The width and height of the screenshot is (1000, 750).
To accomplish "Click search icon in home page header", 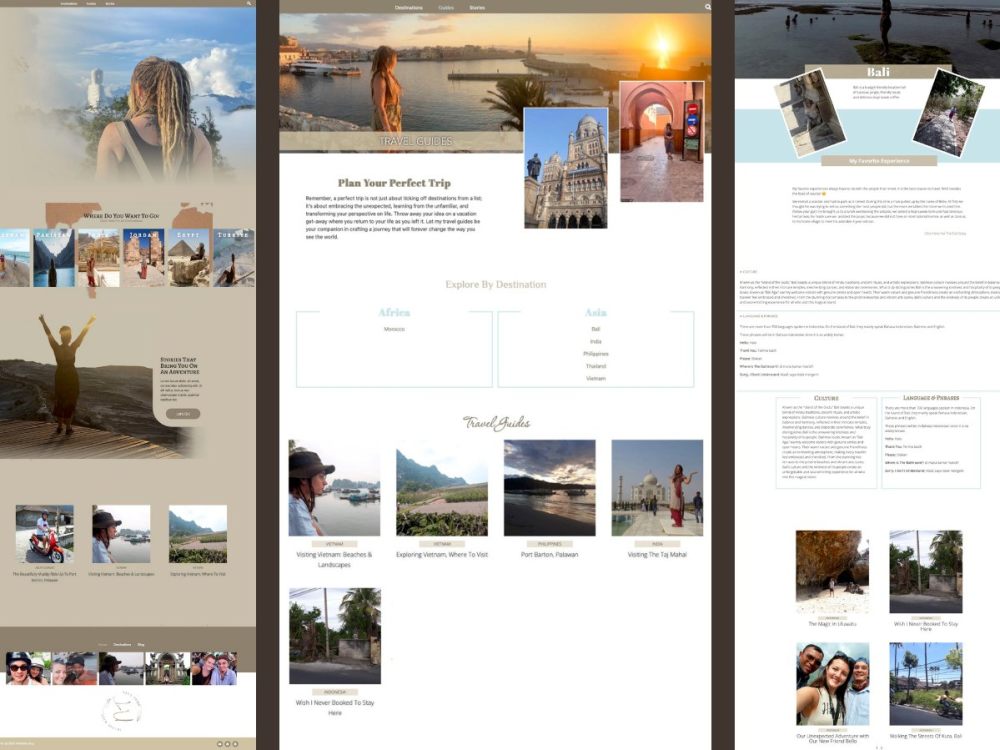I will 249,3.
